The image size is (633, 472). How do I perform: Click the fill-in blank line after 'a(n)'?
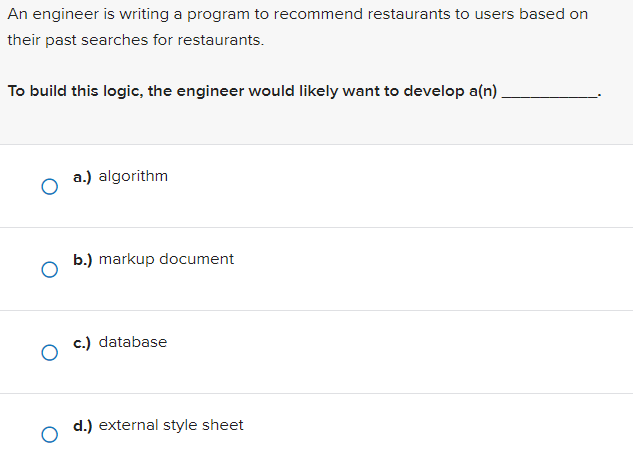click(x=549, y=93)
